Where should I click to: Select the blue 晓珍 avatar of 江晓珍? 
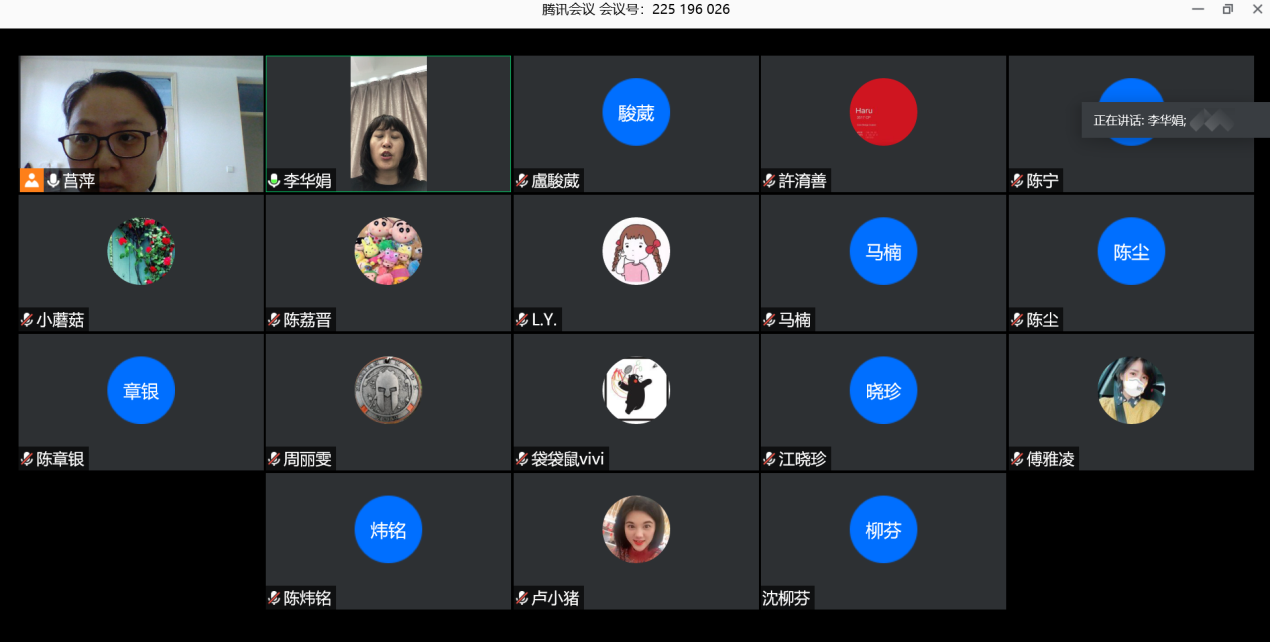(883, 391)
